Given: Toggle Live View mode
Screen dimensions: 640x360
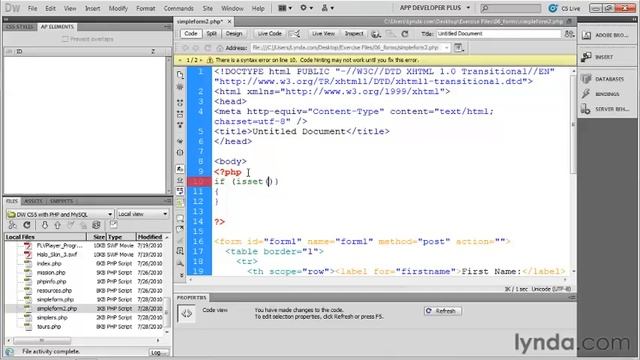Looking at the screenshot, I should click(323, 34).
